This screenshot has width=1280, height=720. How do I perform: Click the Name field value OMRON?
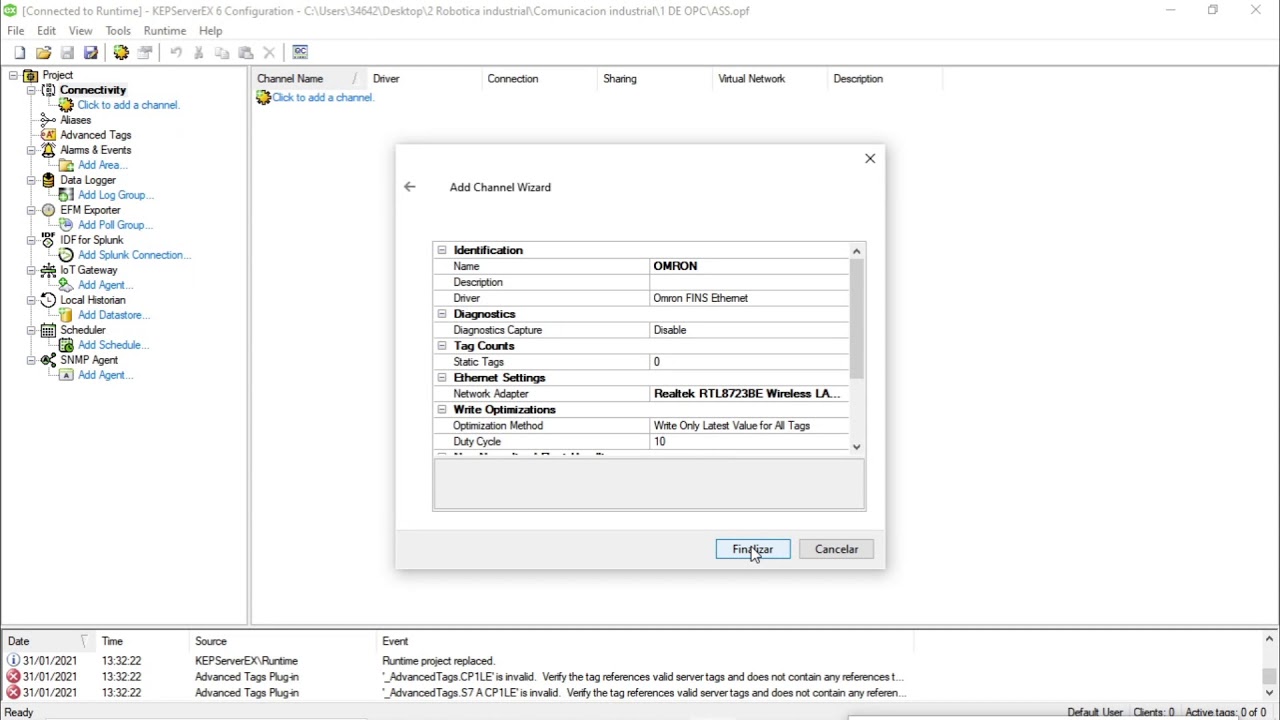749,266
